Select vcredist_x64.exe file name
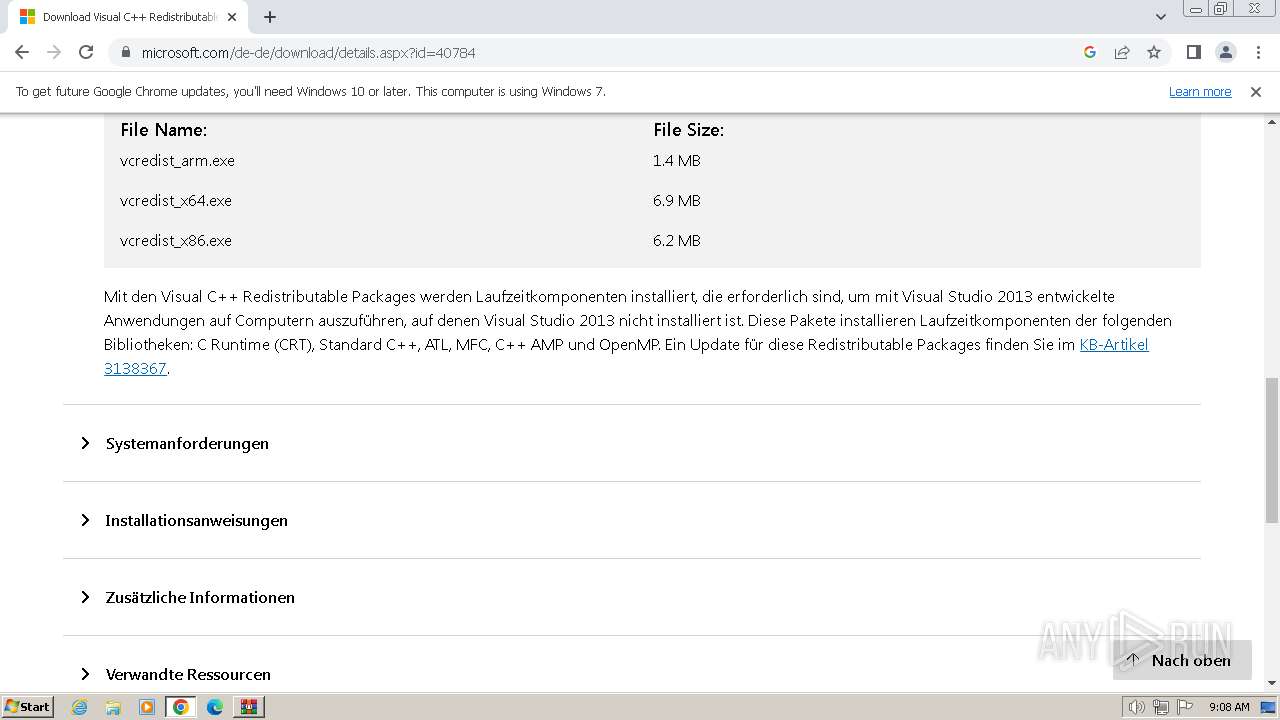Viewport: 1280px width, 720px height. [x=176, y=200]
